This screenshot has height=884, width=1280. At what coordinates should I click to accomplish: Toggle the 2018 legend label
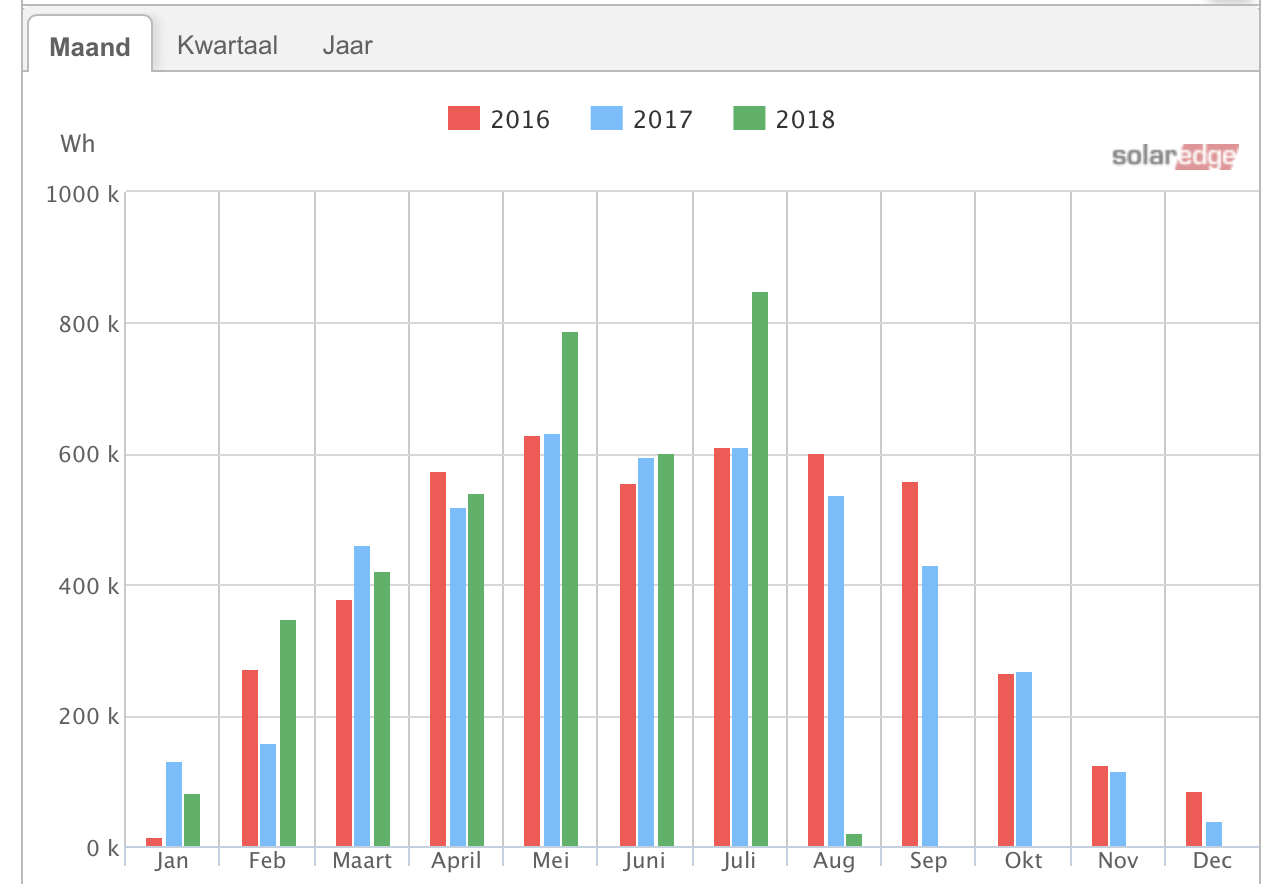[x=805, y=120]
